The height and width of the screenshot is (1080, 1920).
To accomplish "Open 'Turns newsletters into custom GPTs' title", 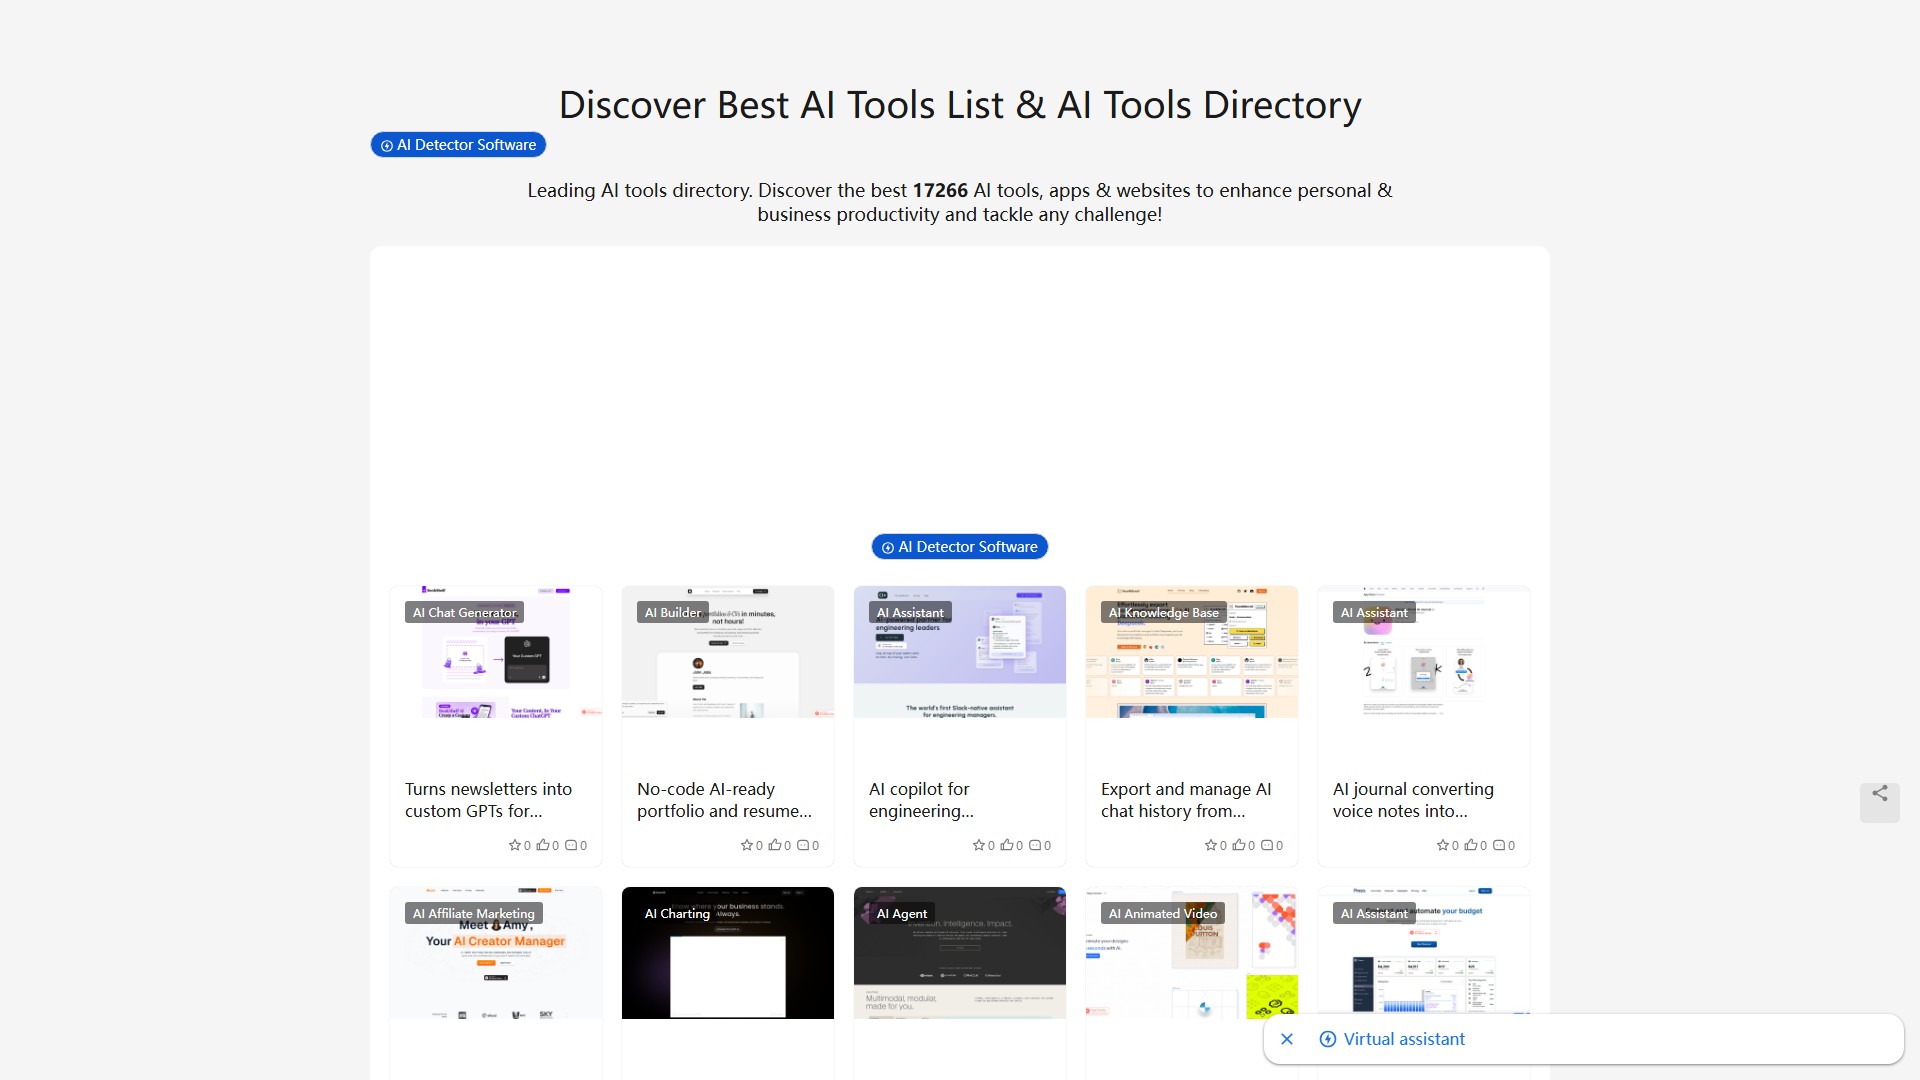I will pyautogui.click(x=488, y=800).
